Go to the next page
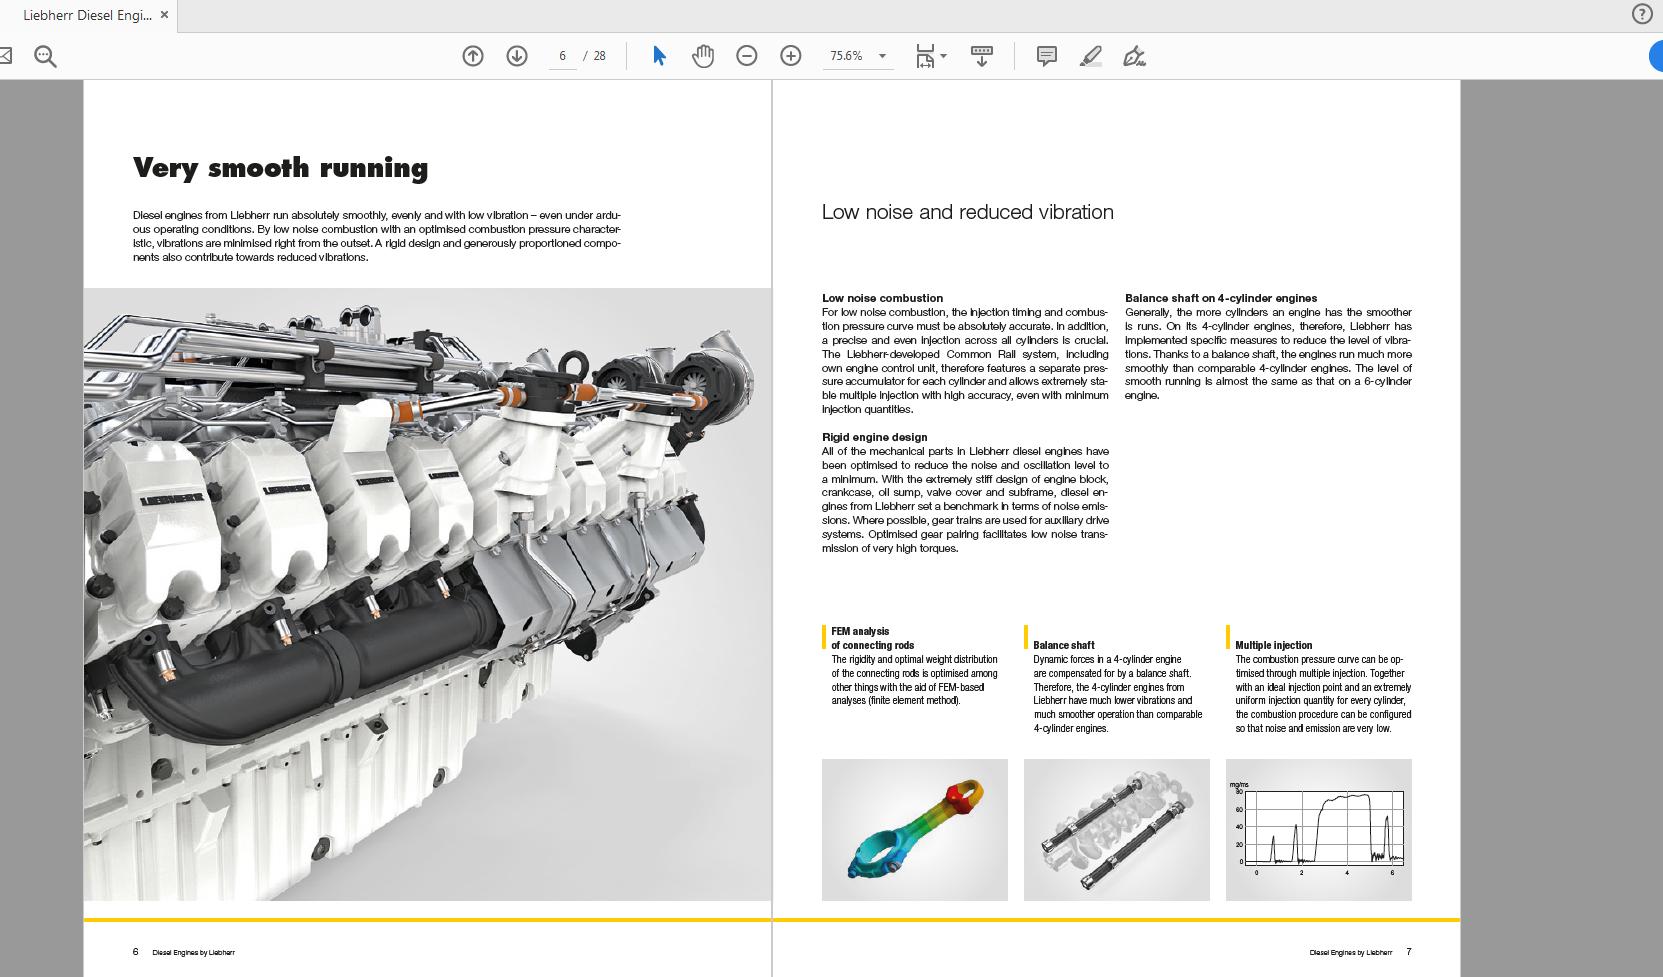This screenshot has width=1663, height=977. [516, 56]
